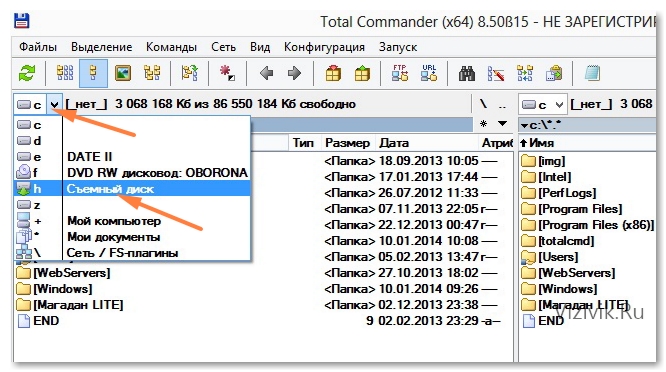
Task: Go back with left arrow icon
Action: pos(266,73)
